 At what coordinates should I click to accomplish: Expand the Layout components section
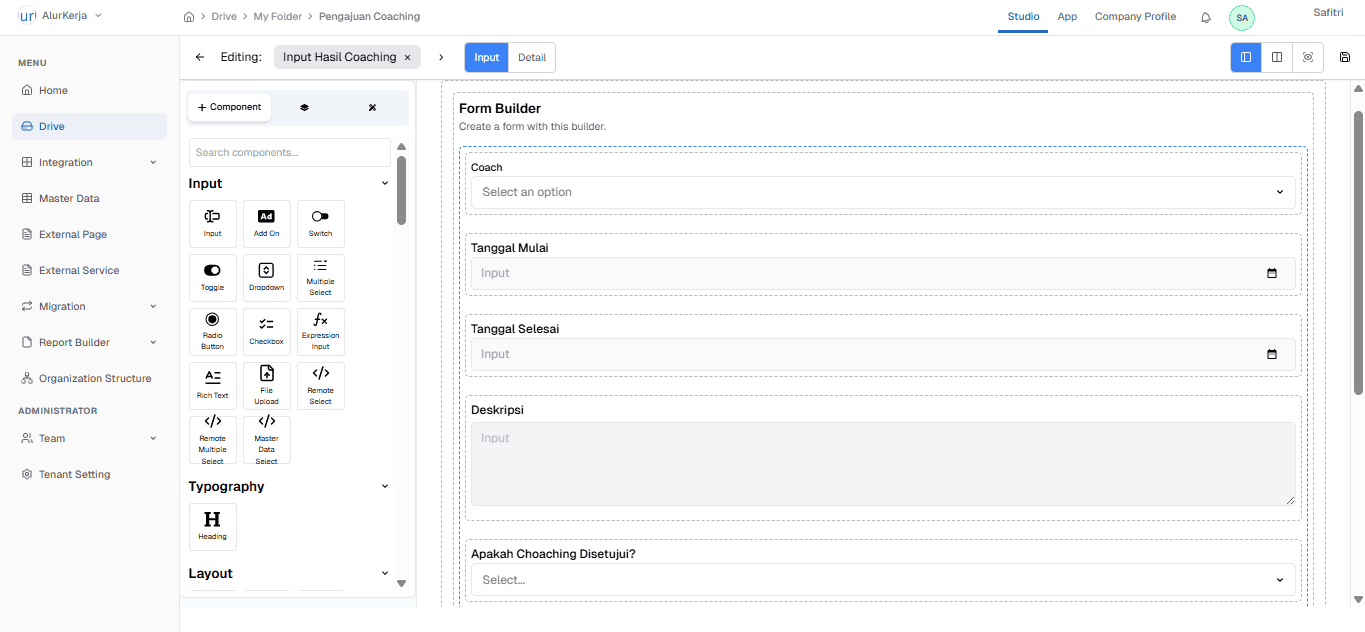[385, 572]
